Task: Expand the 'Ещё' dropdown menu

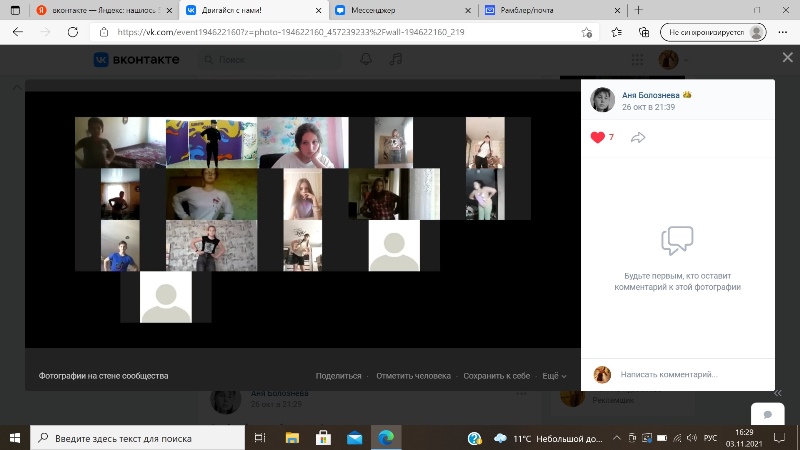Action: point(553,376)
